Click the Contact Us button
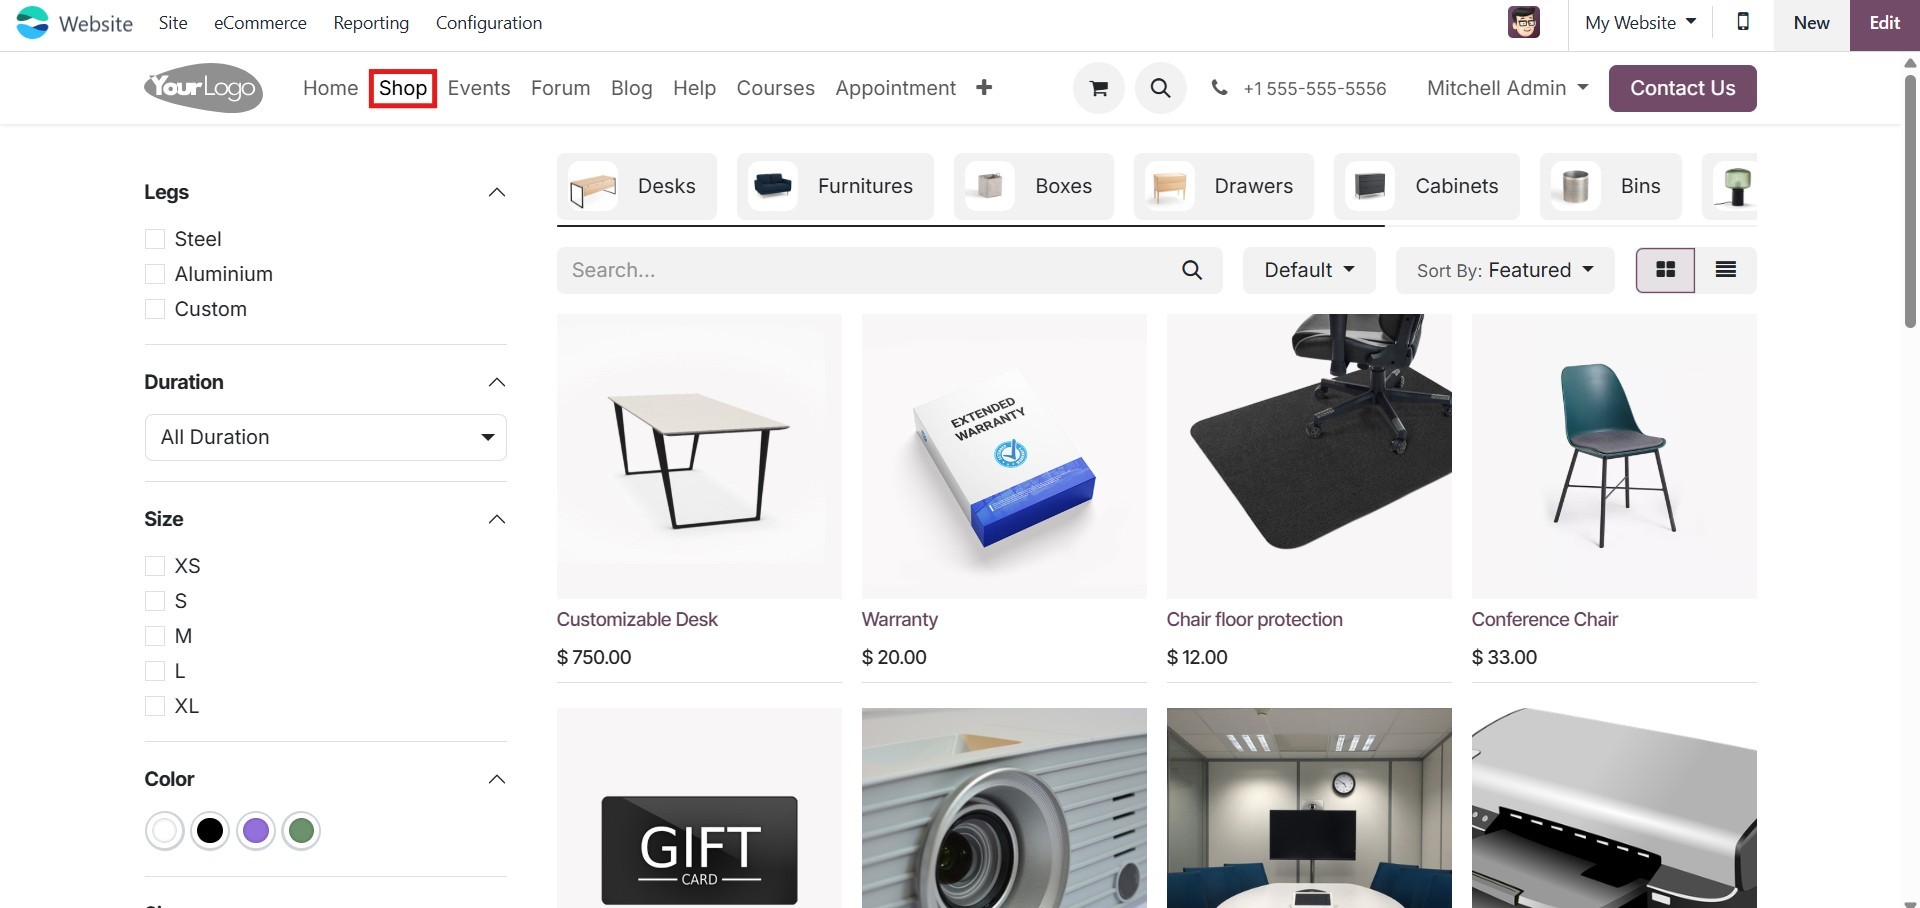 pos(1683,88)
